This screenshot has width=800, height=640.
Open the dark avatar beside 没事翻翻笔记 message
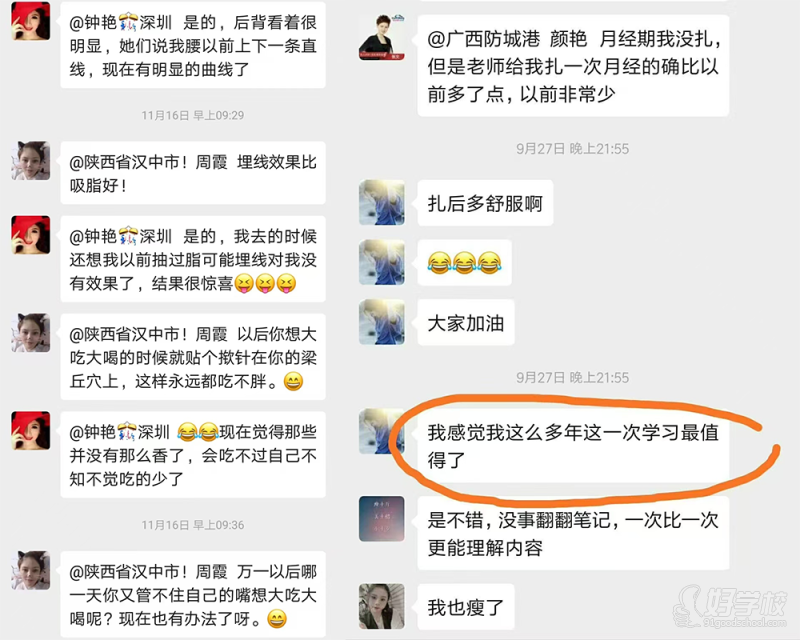[382, 519]
